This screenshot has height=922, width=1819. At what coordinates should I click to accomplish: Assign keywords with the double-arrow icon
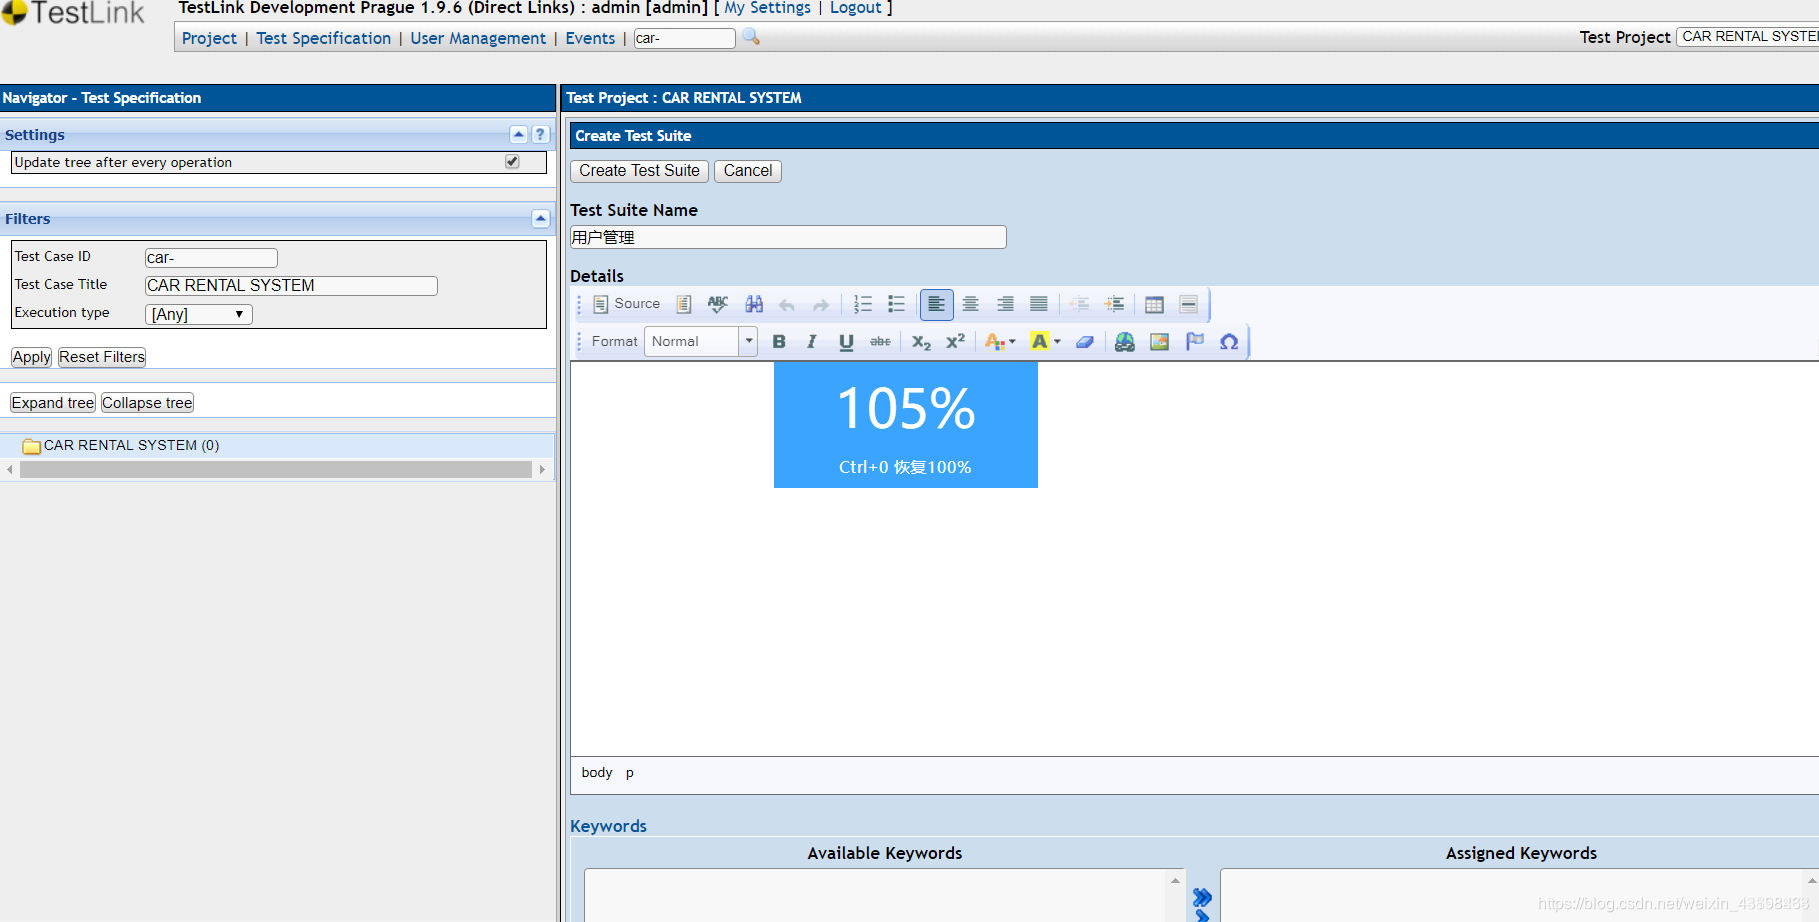pyautogui.click(x=1202, y=898)
